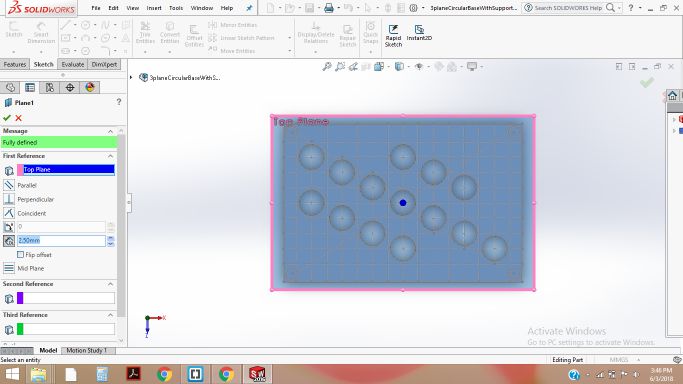Viewport: 683px width, 384px height.
Task: Increment offset distance with up spinner
Action: coord(111,238)
